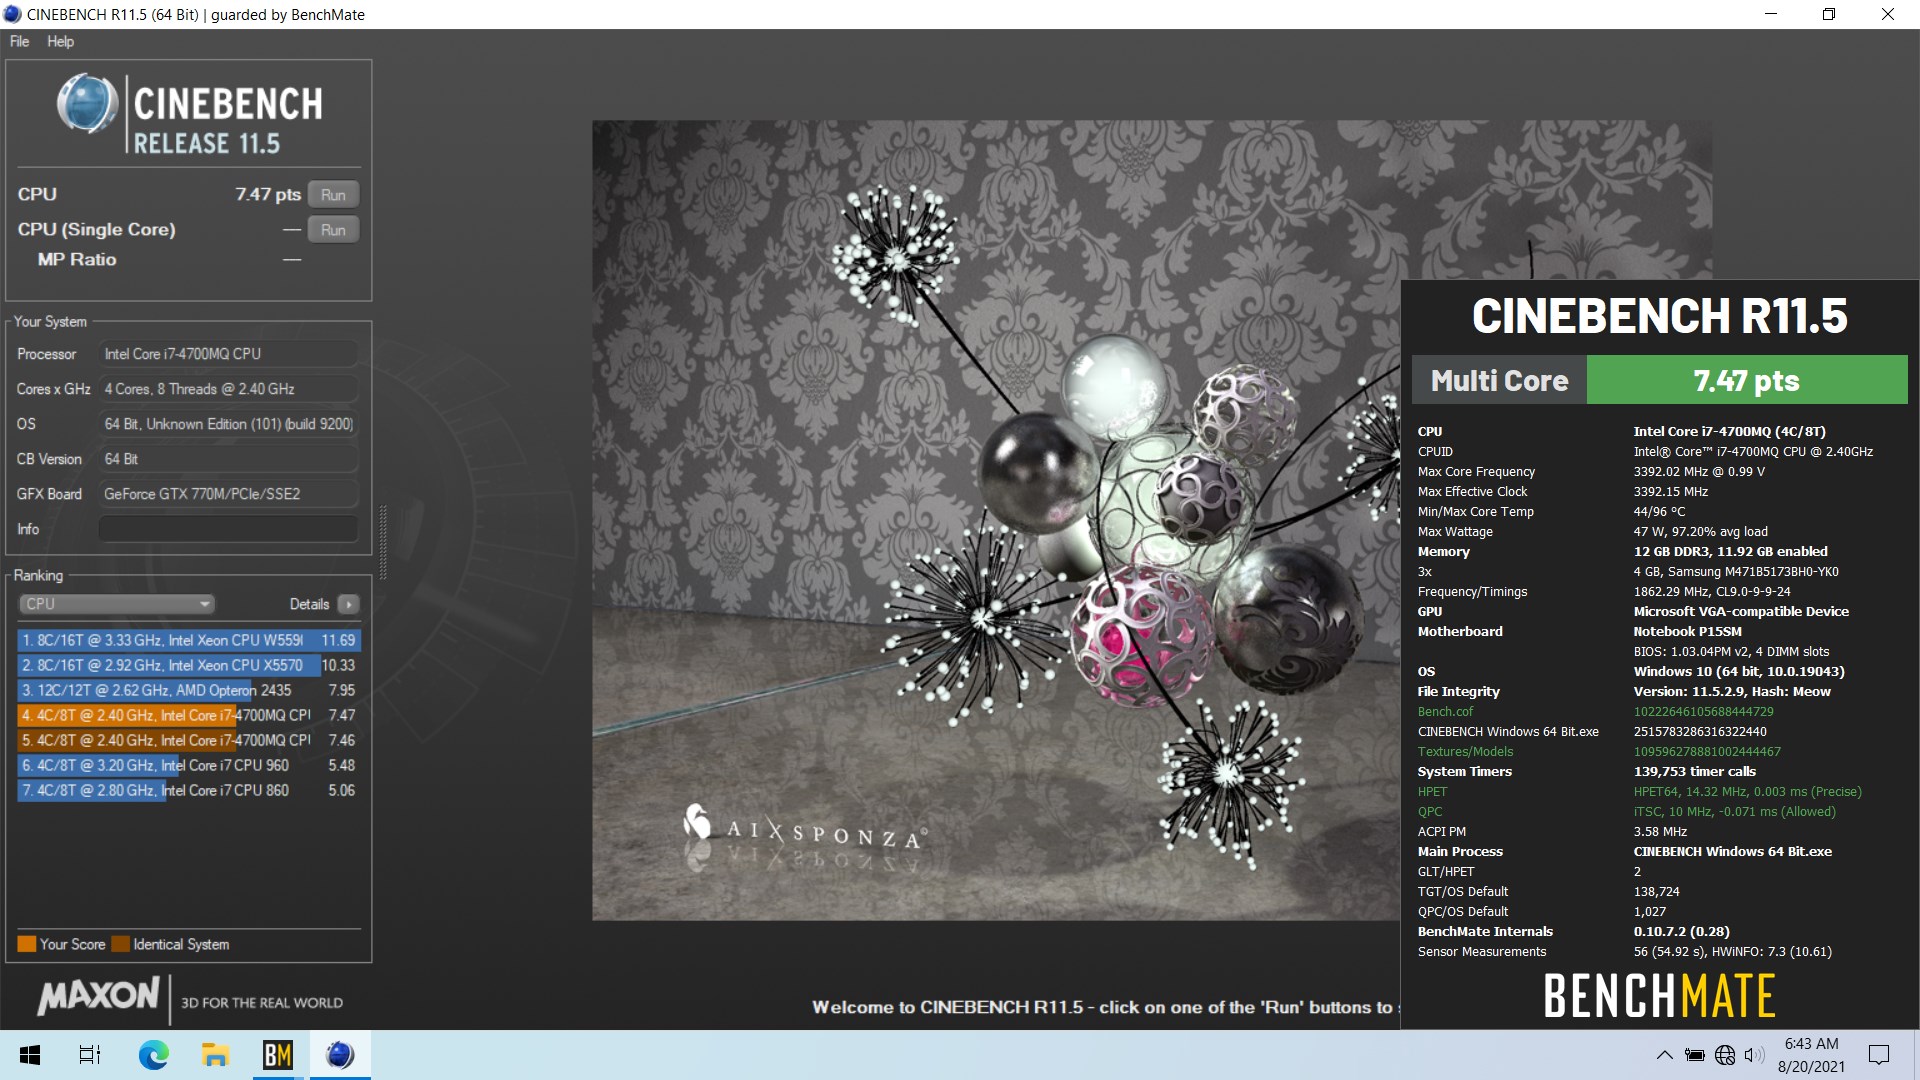
Task: Open Task View on the taskbar
Action: [x=90, y=1055]
